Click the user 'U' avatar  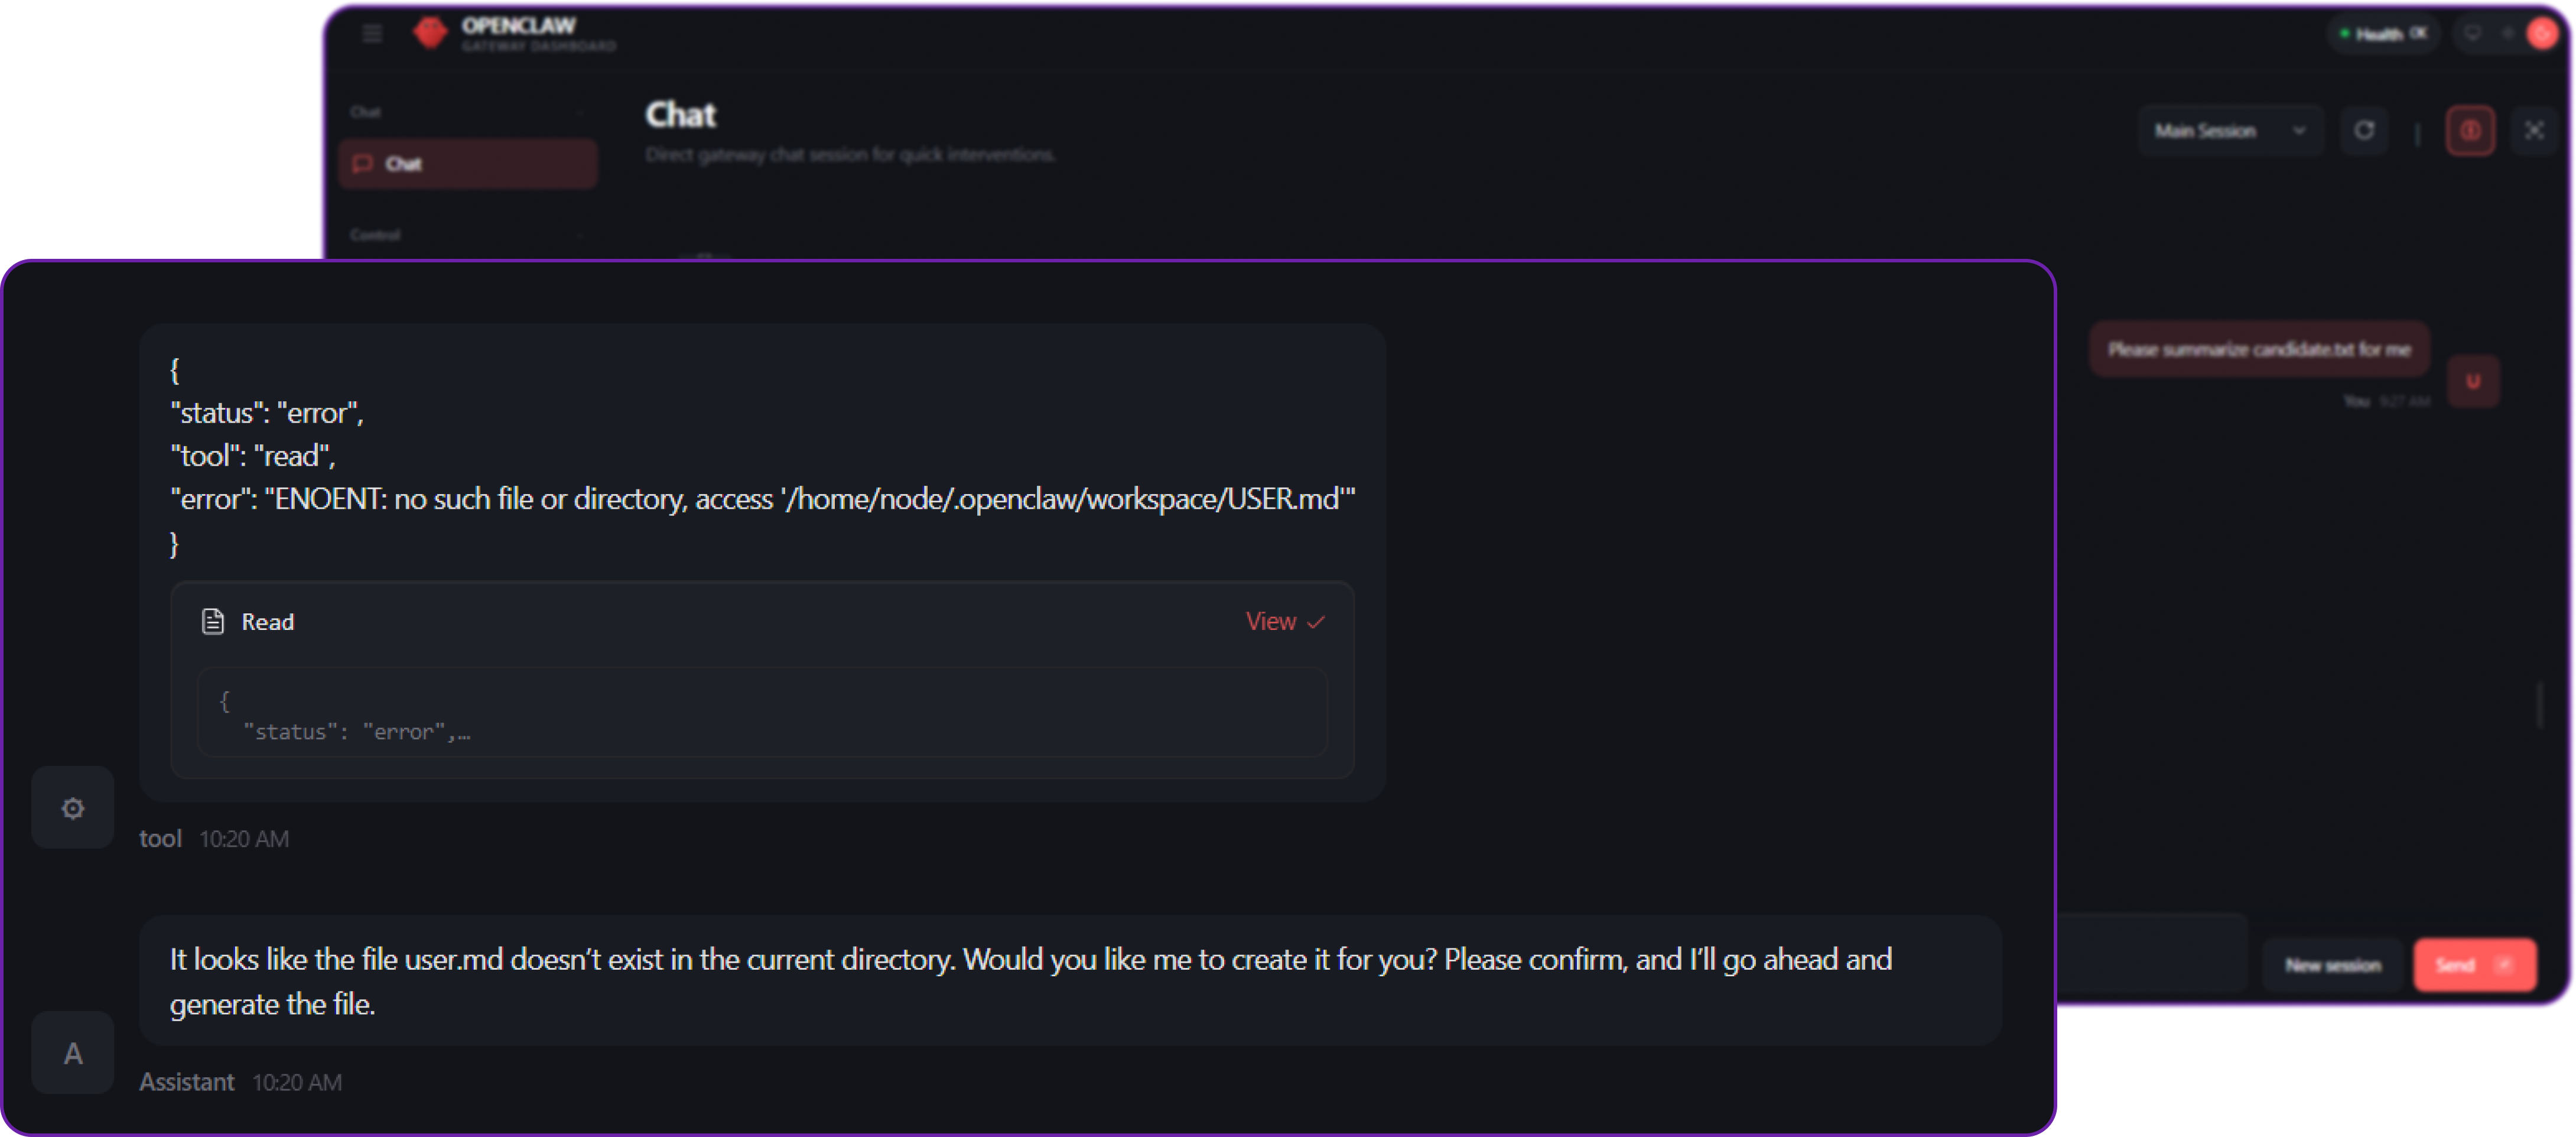(x=2473, y=381)
